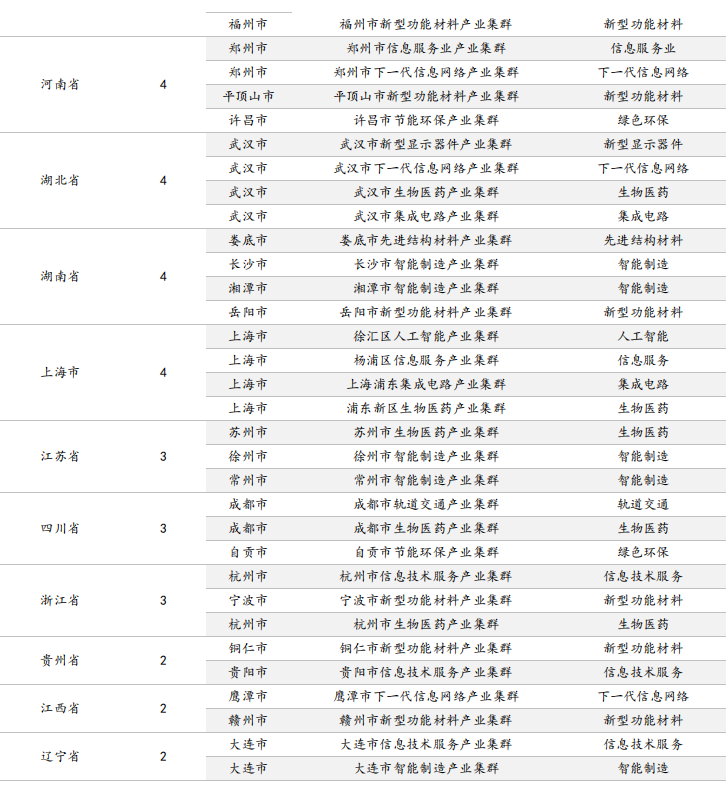Screen dimensions: 728x785
Task: Click 武汉市集成电路产业集群 cell
Action: click(426, 216)
